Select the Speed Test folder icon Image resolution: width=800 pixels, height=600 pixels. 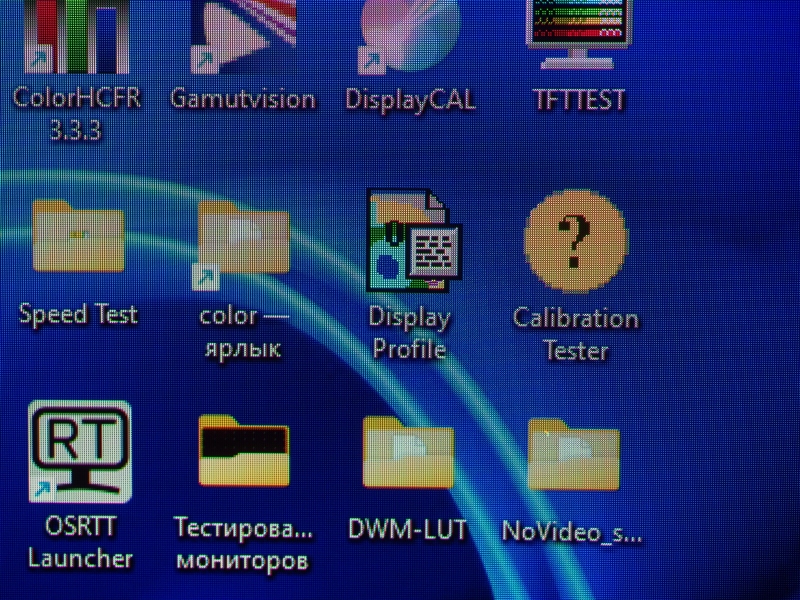[78, 237]
